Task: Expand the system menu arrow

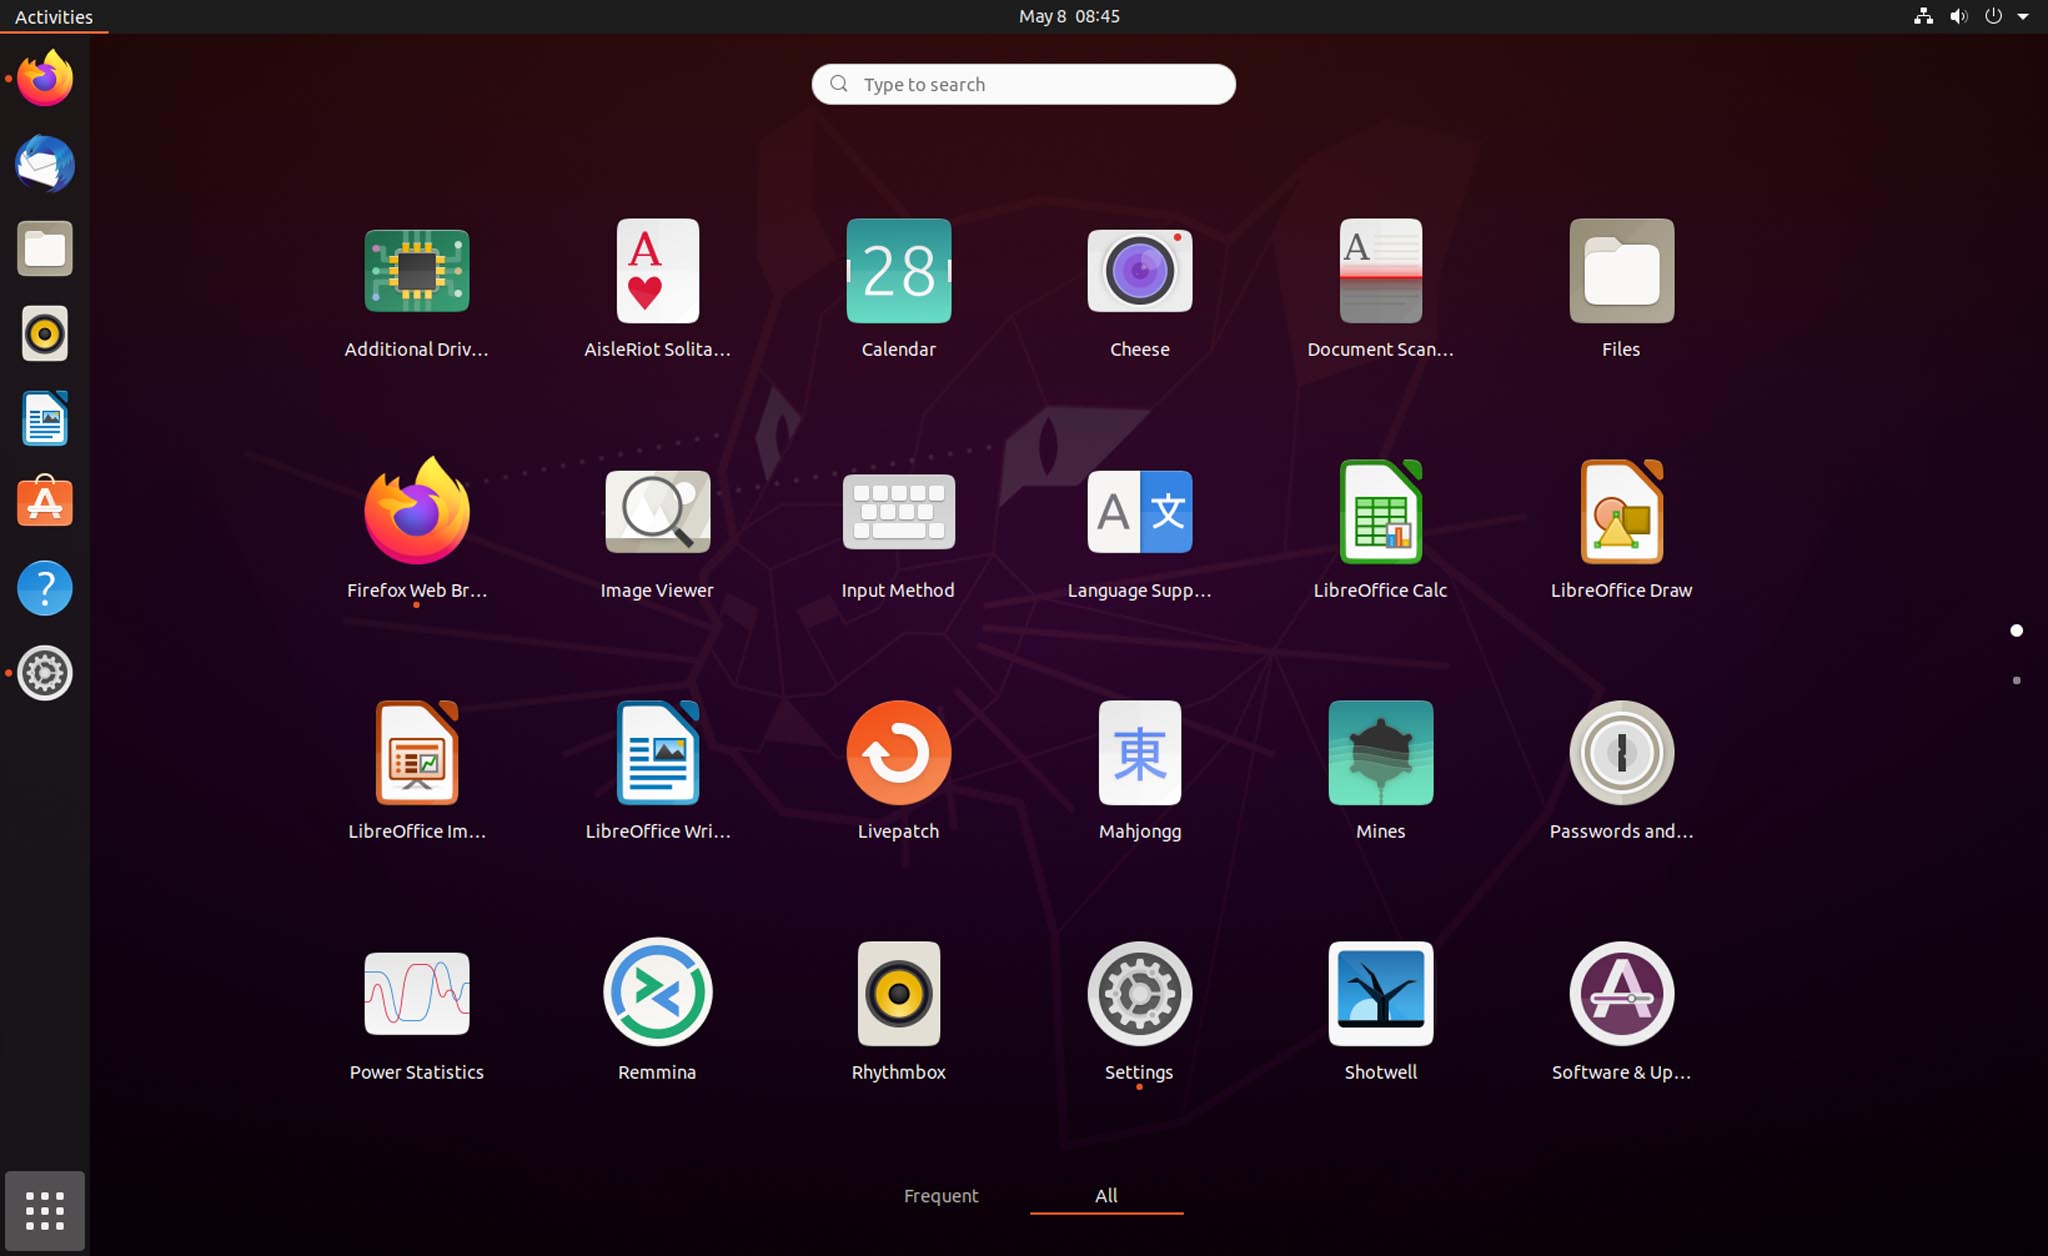Action: (2023, 16)
